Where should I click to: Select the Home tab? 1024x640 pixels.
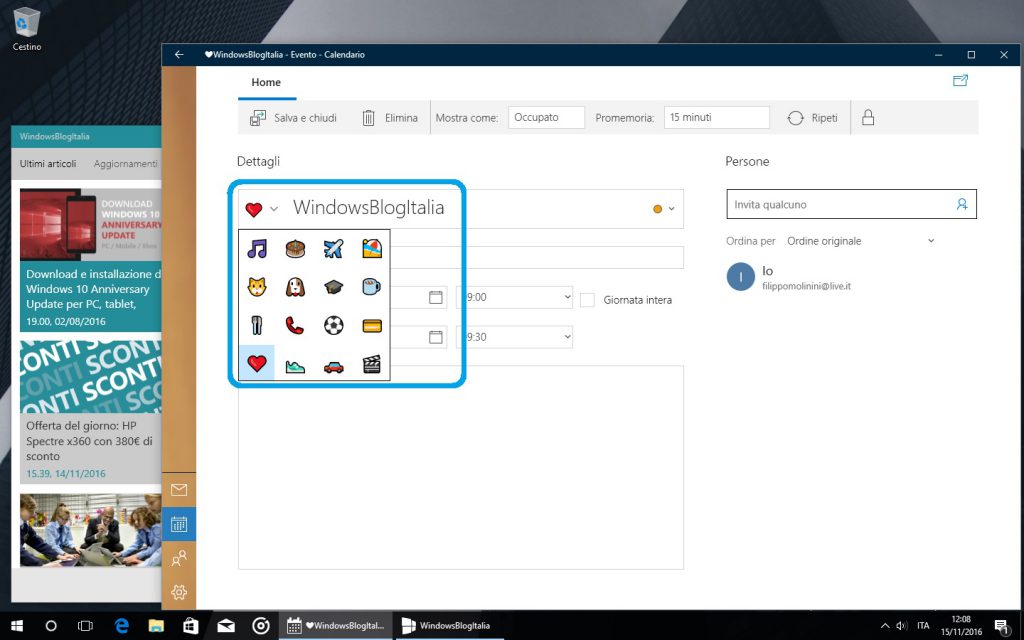pos(266,82)
